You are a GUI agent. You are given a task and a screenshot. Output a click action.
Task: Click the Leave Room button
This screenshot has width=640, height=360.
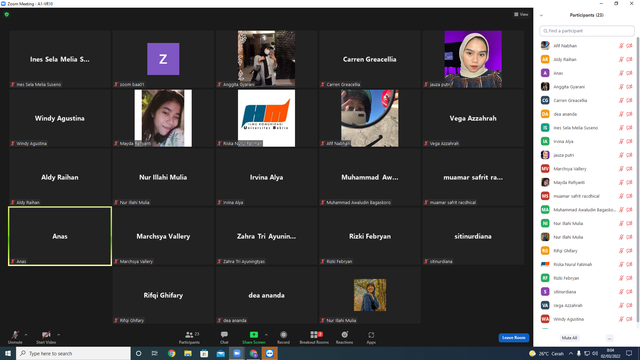(x=513, y=338)
